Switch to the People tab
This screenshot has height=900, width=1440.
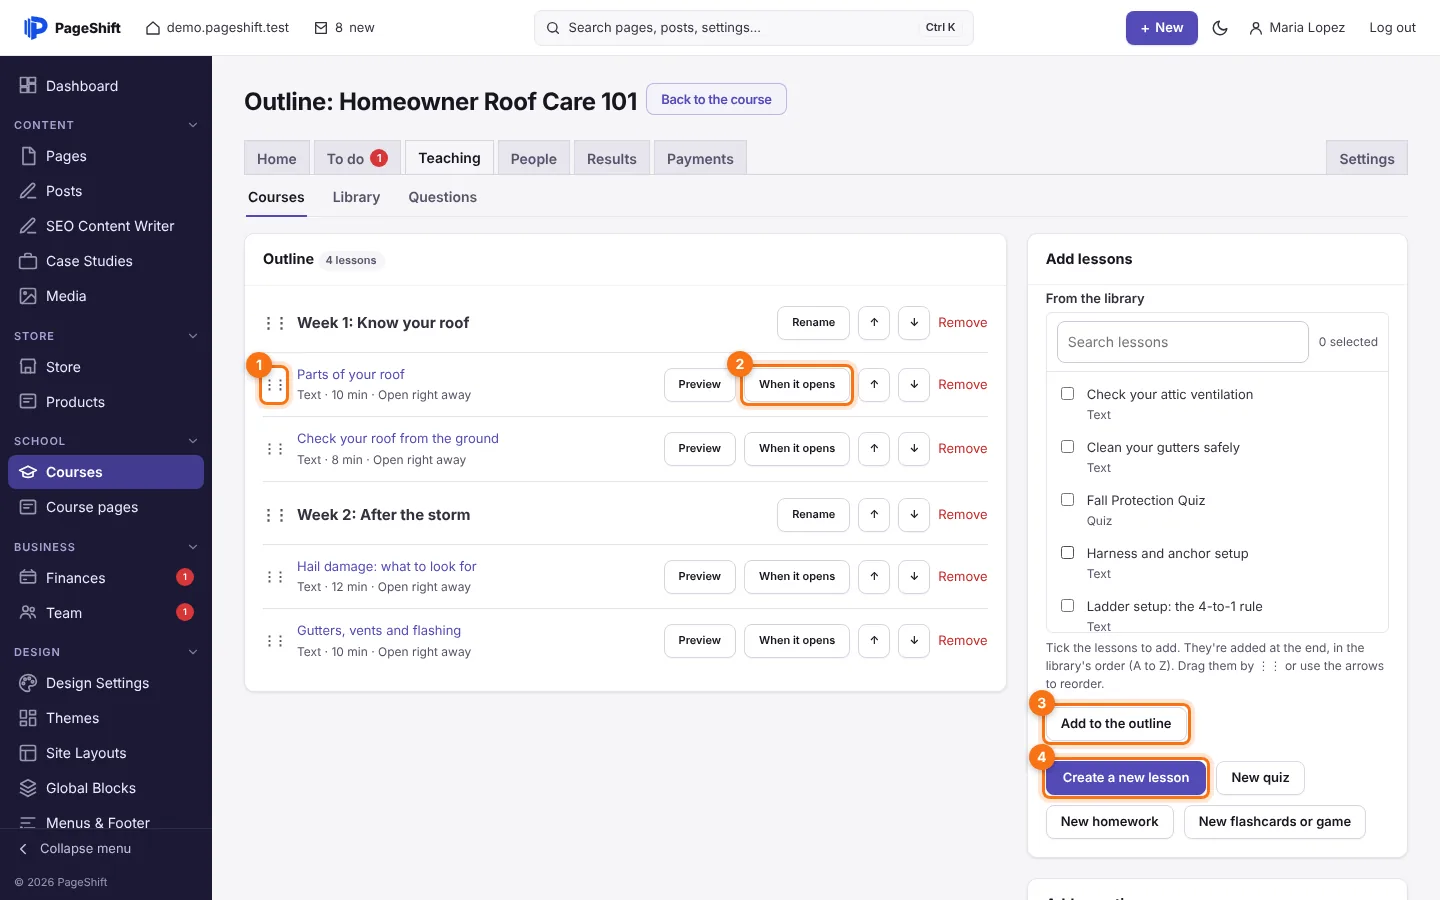[x=533, y=159]
